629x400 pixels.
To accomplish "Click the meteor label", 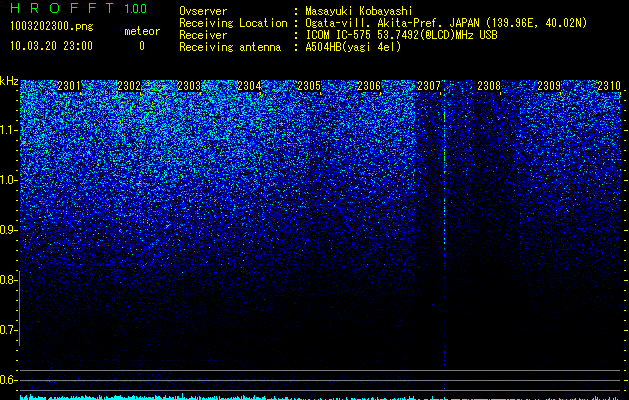I will [142, 31].
